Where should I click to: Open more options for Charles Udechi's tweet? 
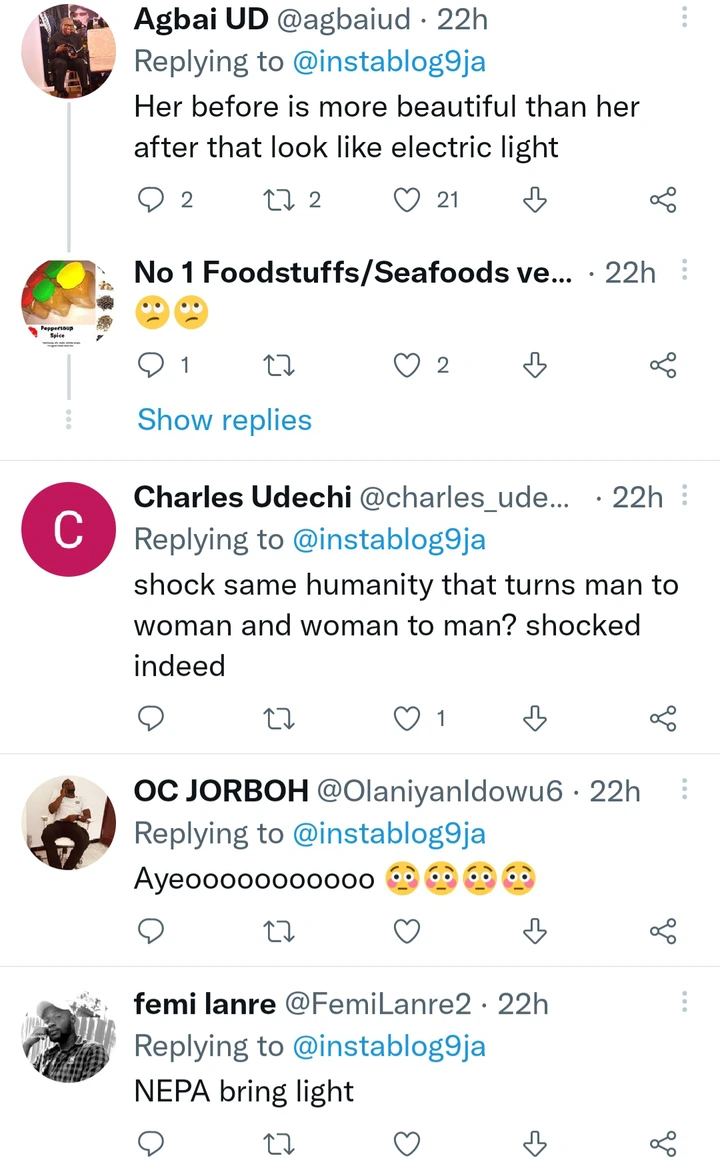(x=685, y=496)
